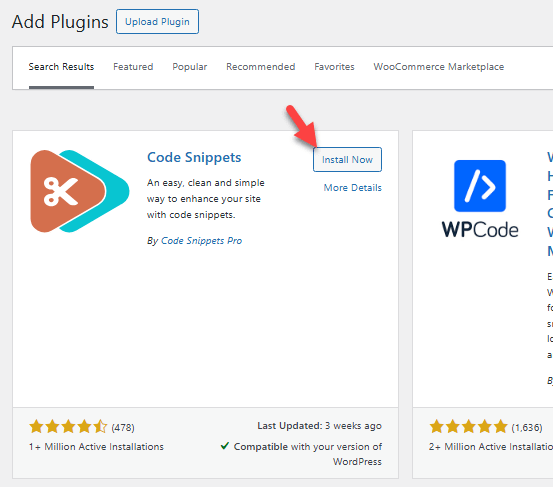
Task: Install the Code Snippets plugin now
Action: [347, 160]
